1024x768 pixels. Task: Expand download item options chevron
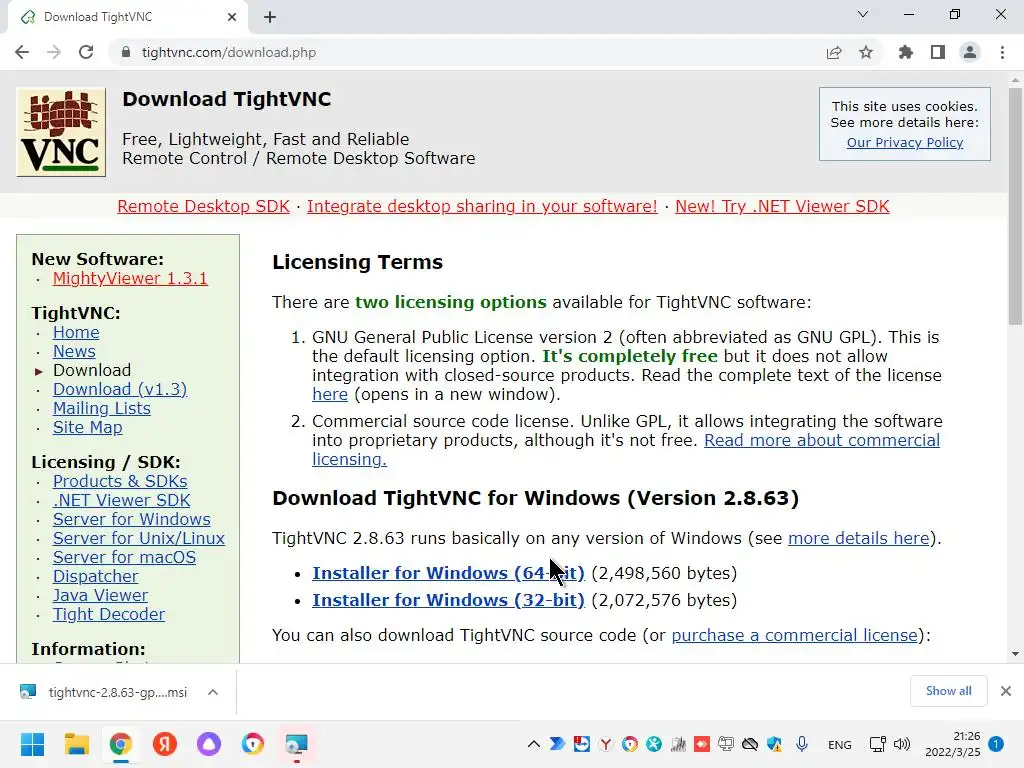point(213,692)
